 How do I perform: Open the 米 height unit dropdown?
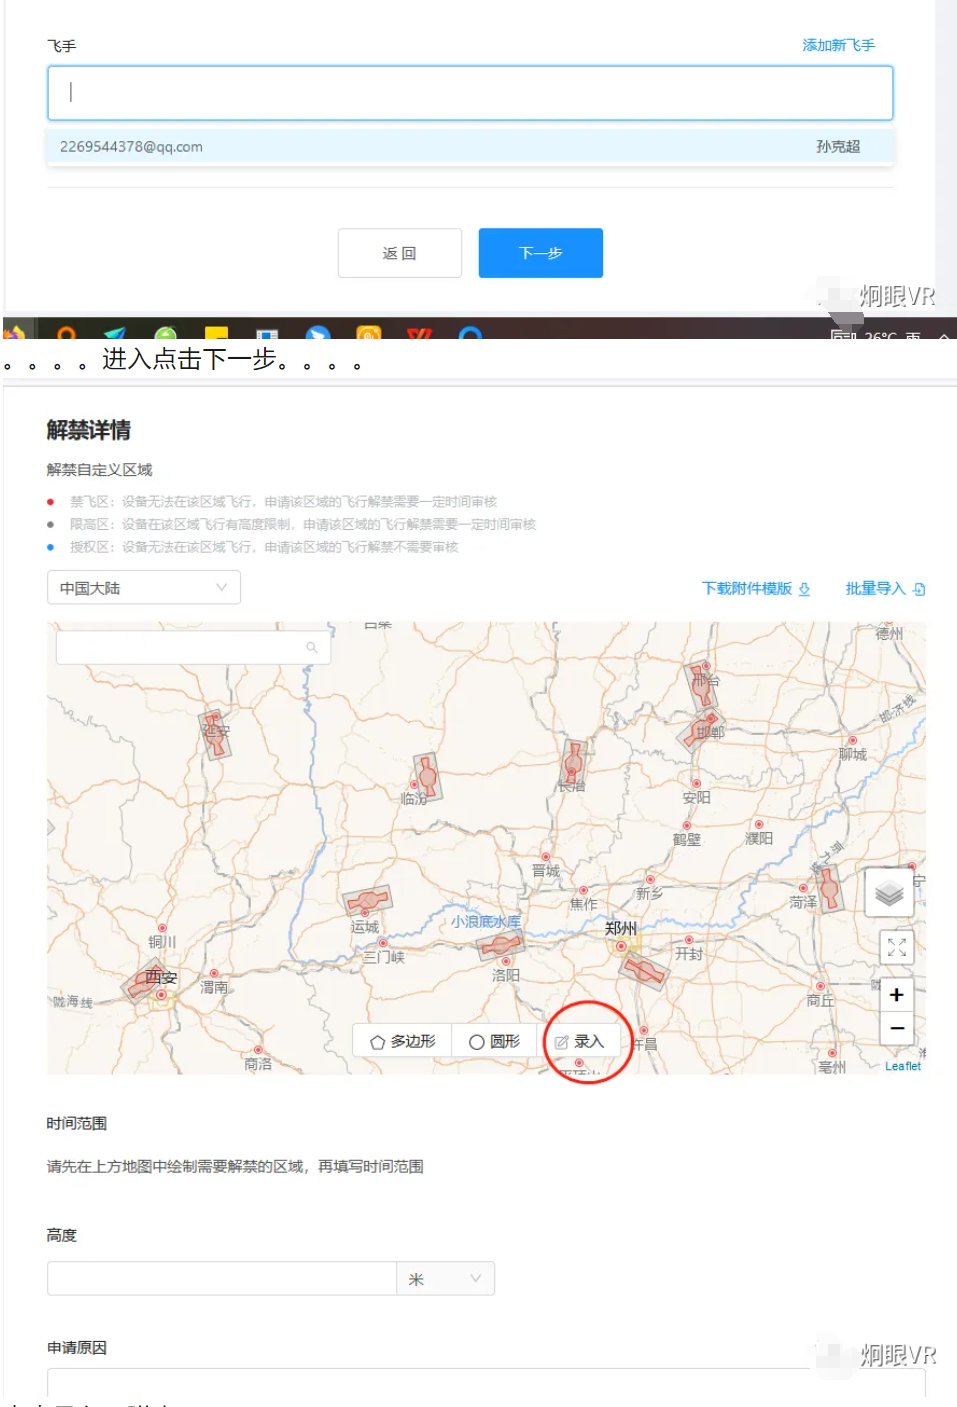[x=445, y=1279]
